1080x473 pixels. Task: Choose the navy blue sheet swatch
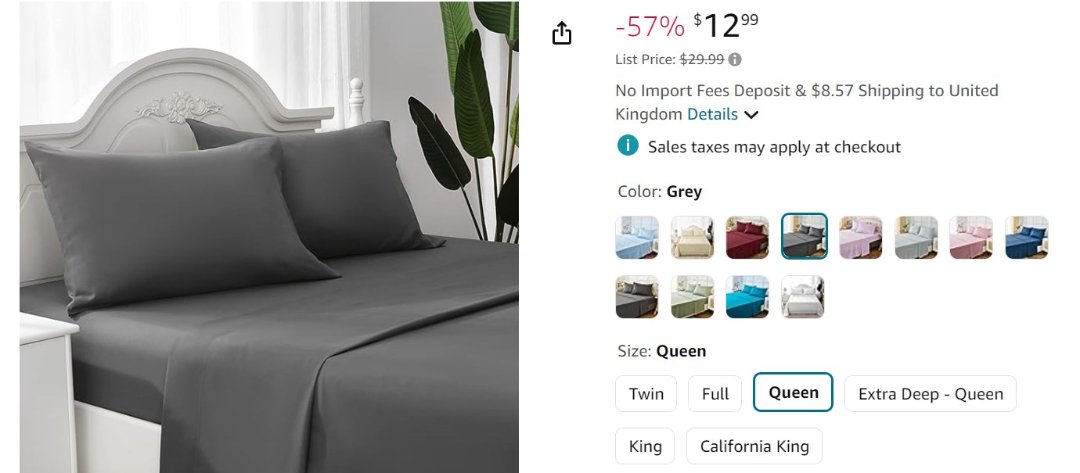(1027, 238)
